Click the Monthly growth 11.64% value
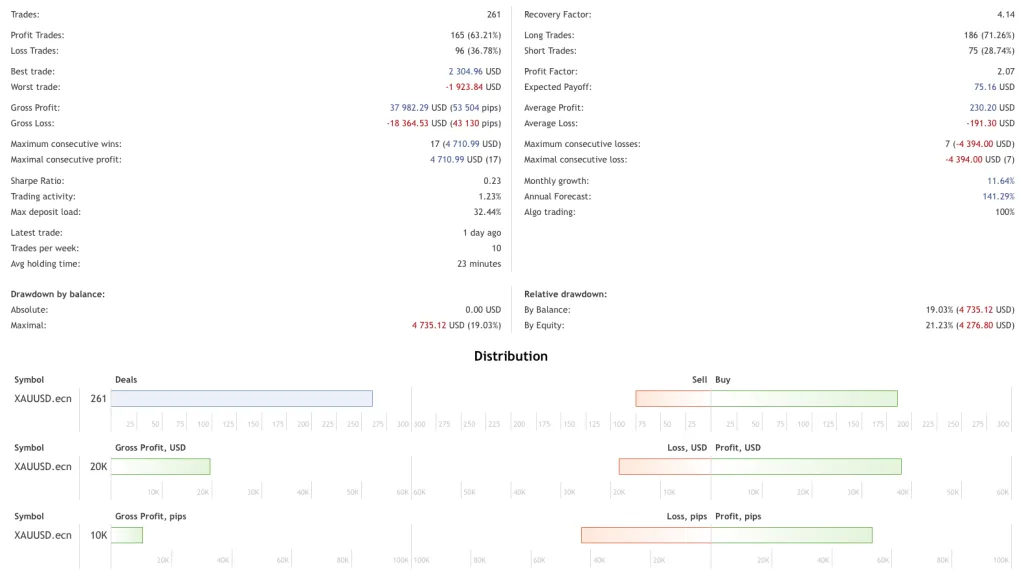The height and width of the screenshot is (575, 1024). pos(1000,181)
